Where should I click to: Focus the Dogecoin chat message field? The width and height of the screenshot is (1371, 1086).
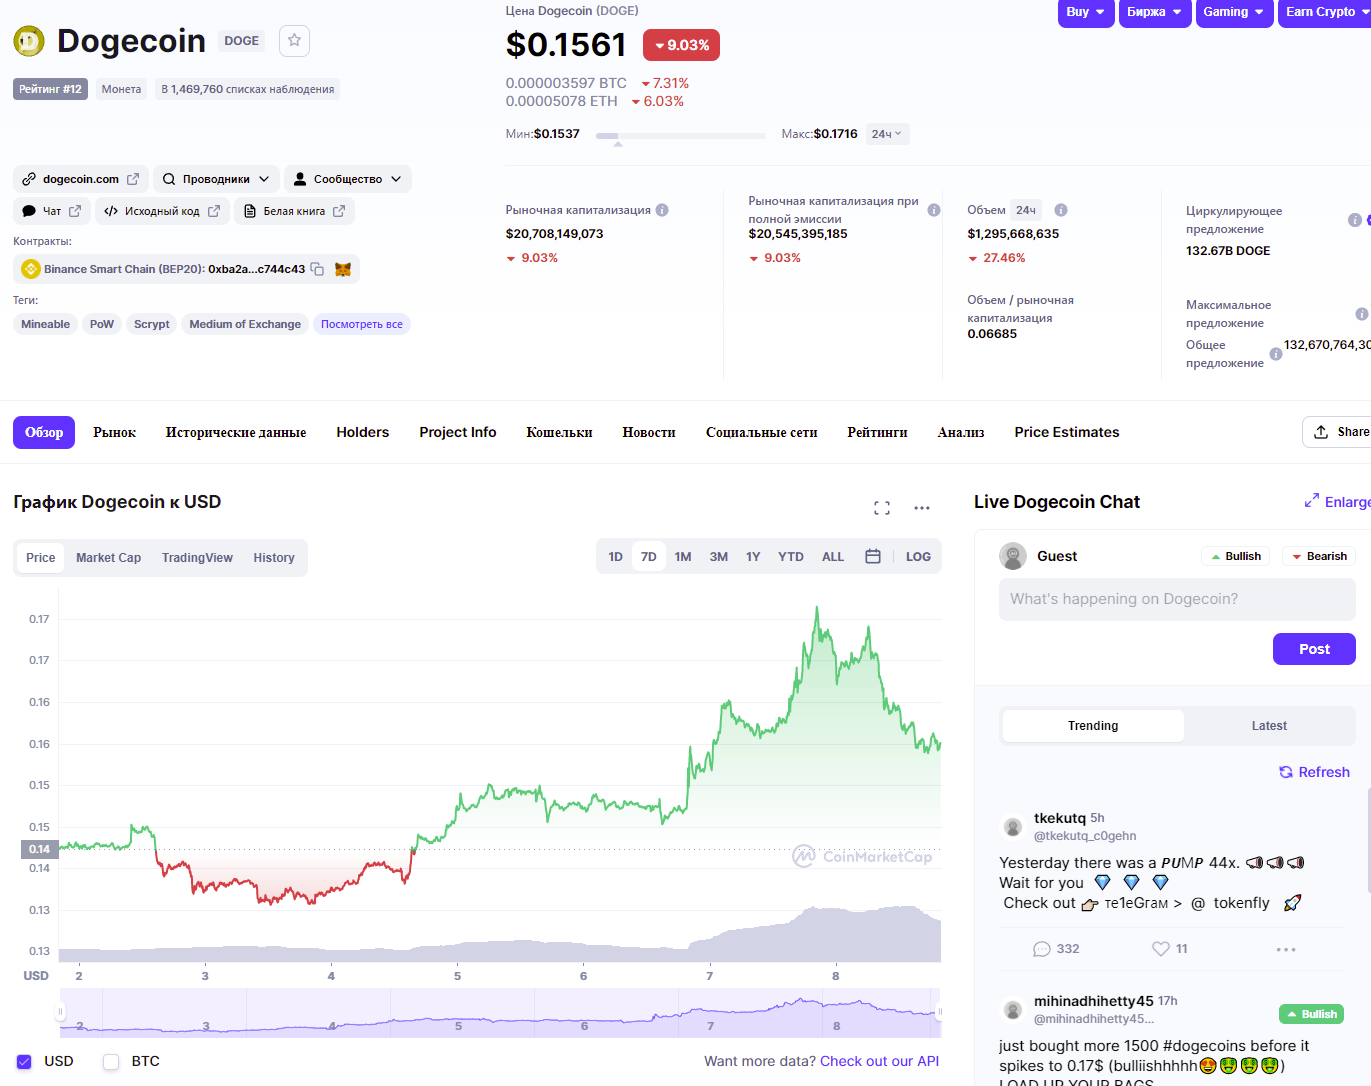pos(1177,599)
